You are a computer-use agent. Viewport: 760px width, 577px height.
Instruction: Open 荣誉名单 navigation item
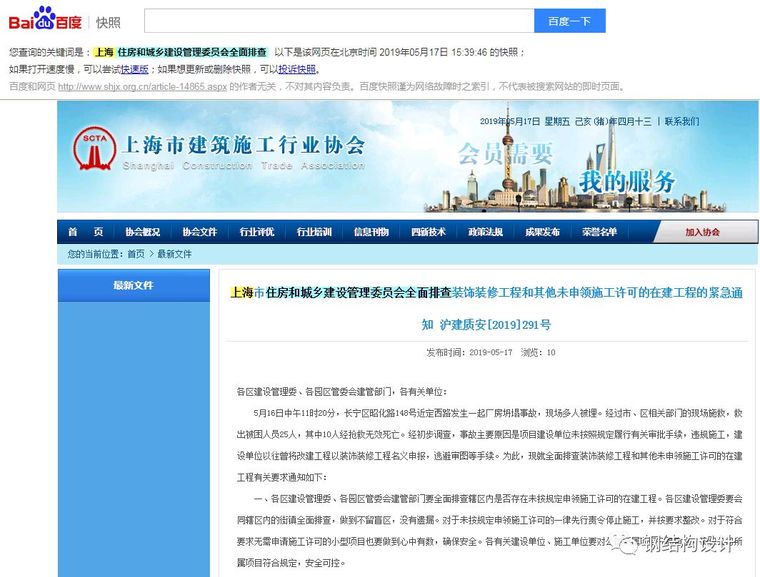coord(600,232)
